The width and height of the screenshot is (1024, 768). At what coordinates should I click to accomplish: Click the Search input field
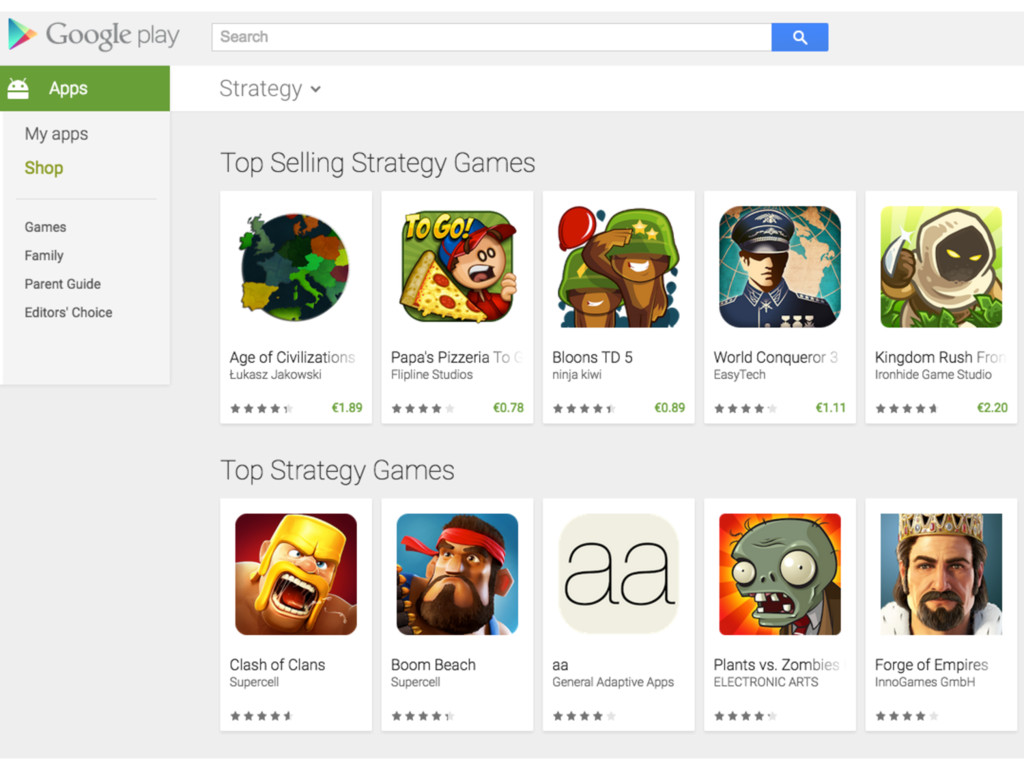point(491,37)
